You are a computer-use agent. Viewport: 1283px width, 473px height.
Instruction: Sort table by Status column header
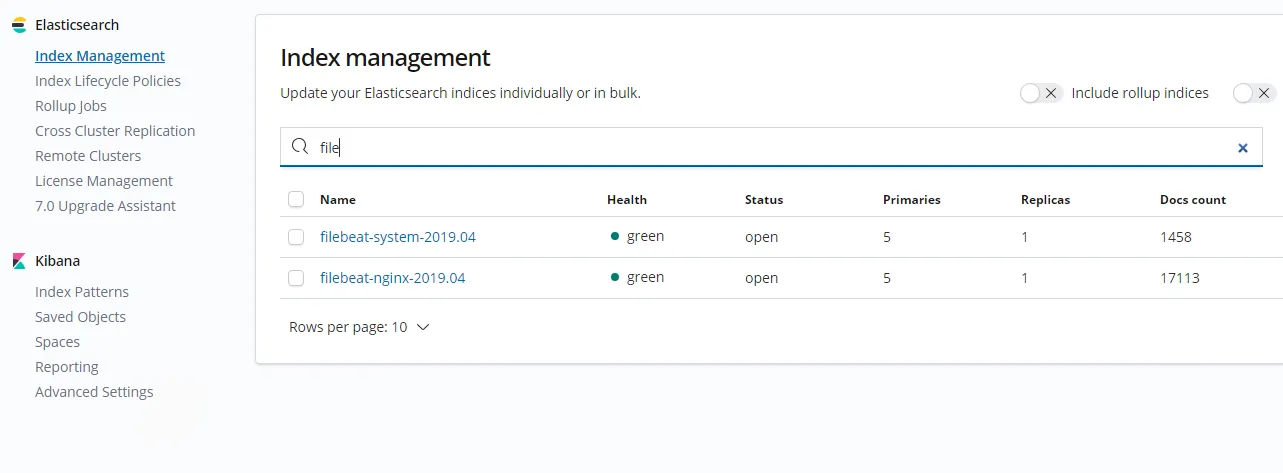click(x=764, y=200)
